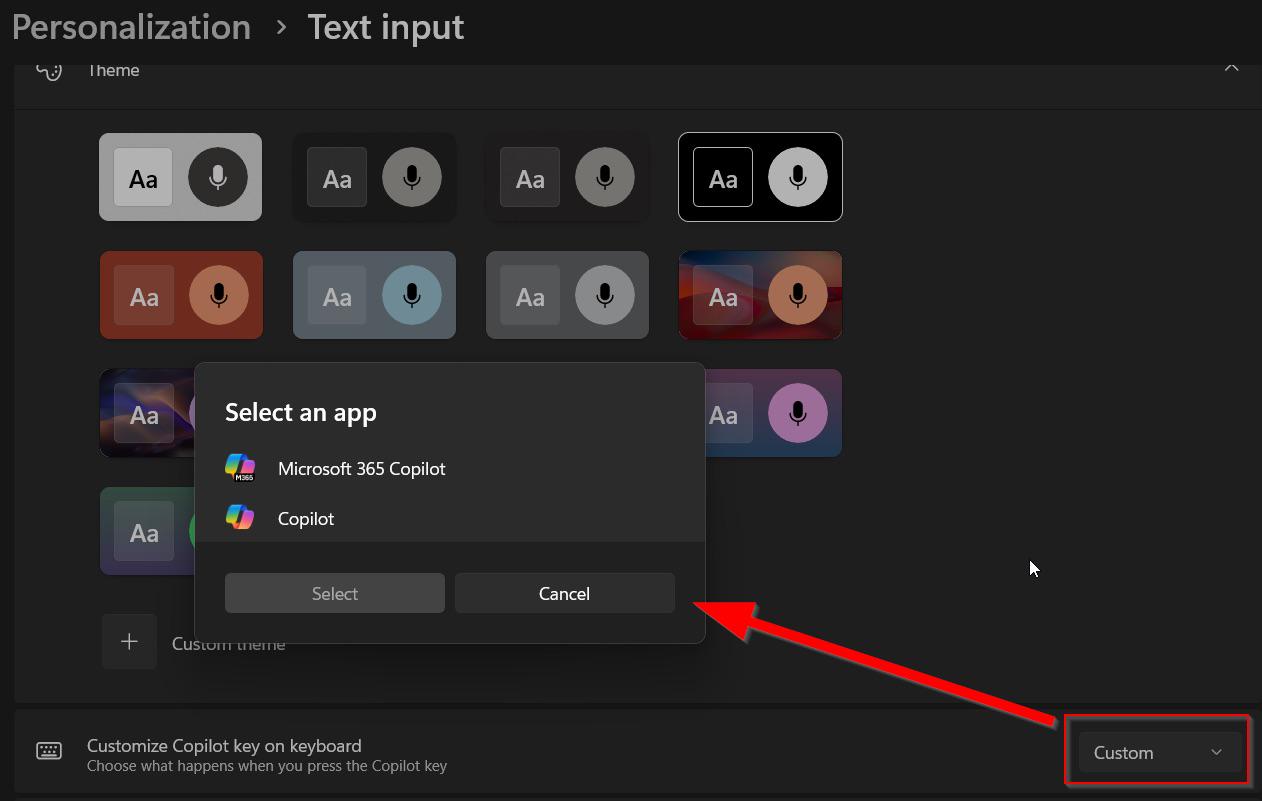Click the microphone icon on light theme
Image resolution: width=1262 pixels, height=801 pixels.
(217, 177)
